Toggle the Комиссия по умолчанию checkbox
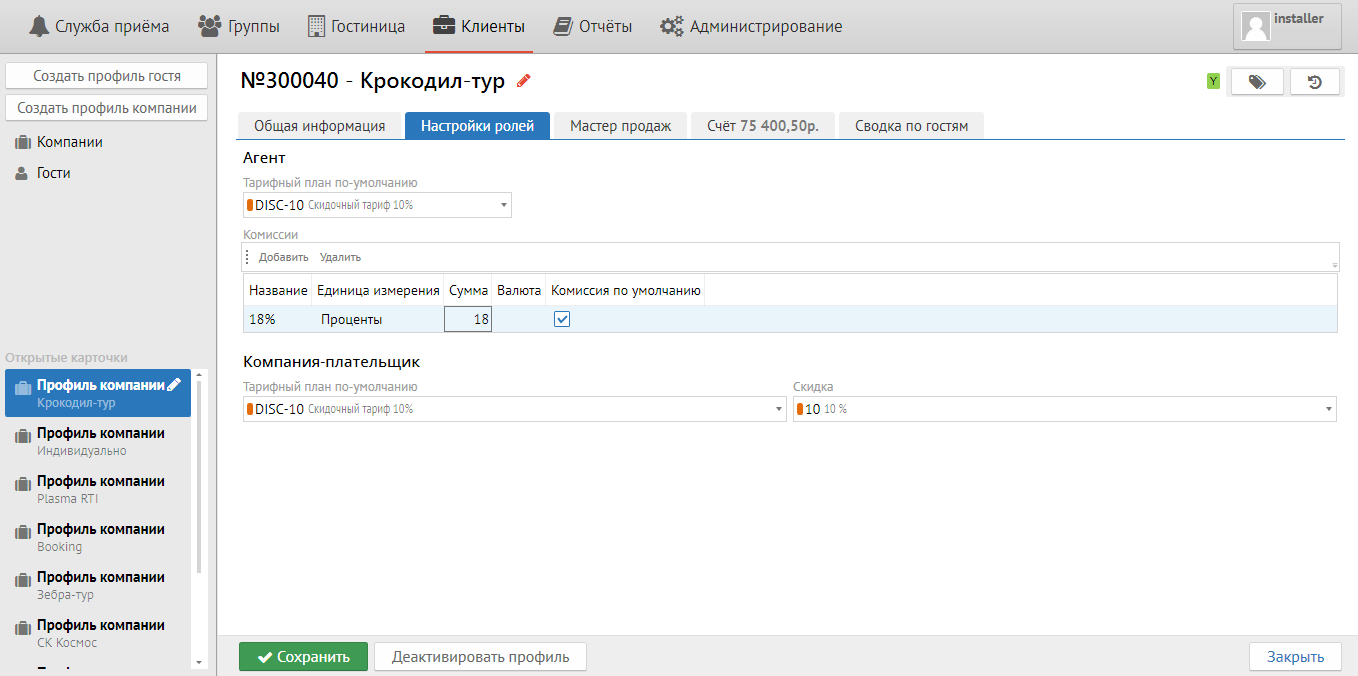 pyautogui.click(x=562, y=319)
